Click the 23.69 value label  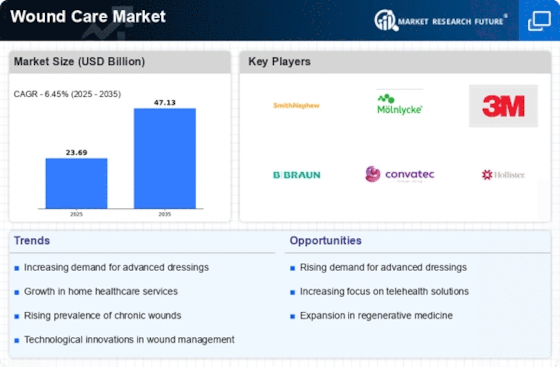pyautogui.click(x=76, y=152)
